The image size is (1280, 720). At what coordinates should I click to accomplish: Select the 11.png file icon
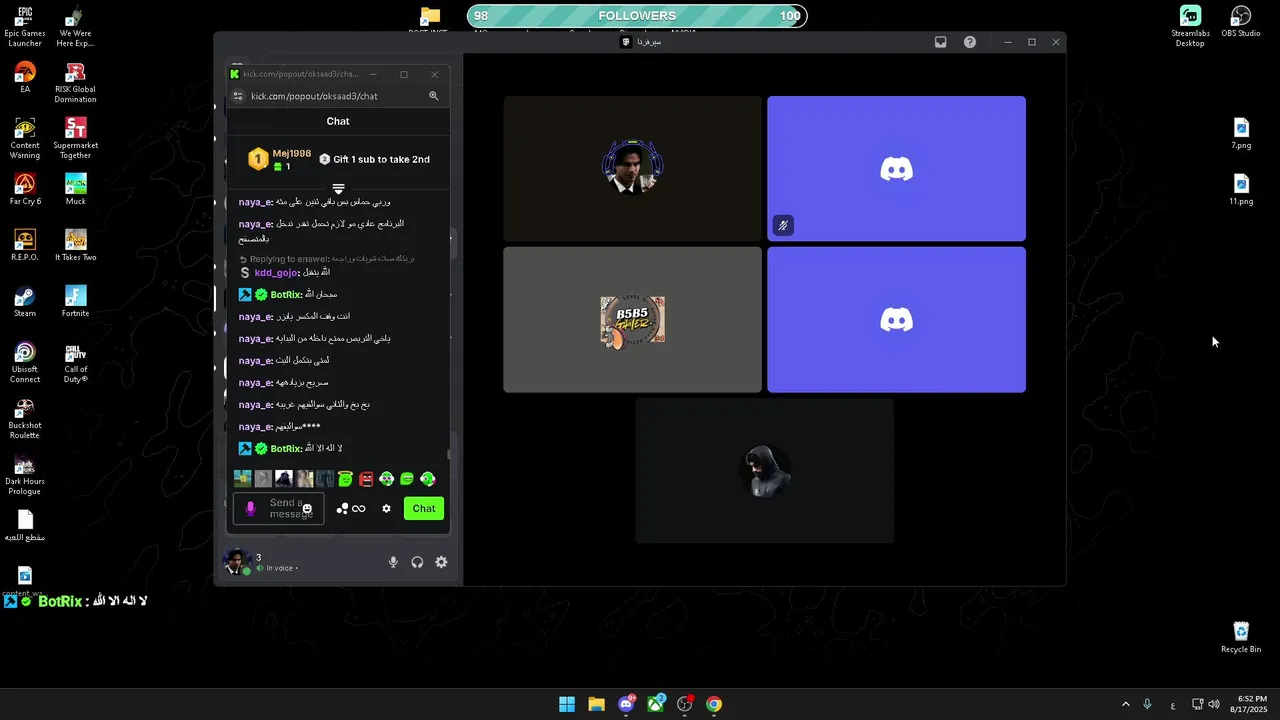point(1241,190)
